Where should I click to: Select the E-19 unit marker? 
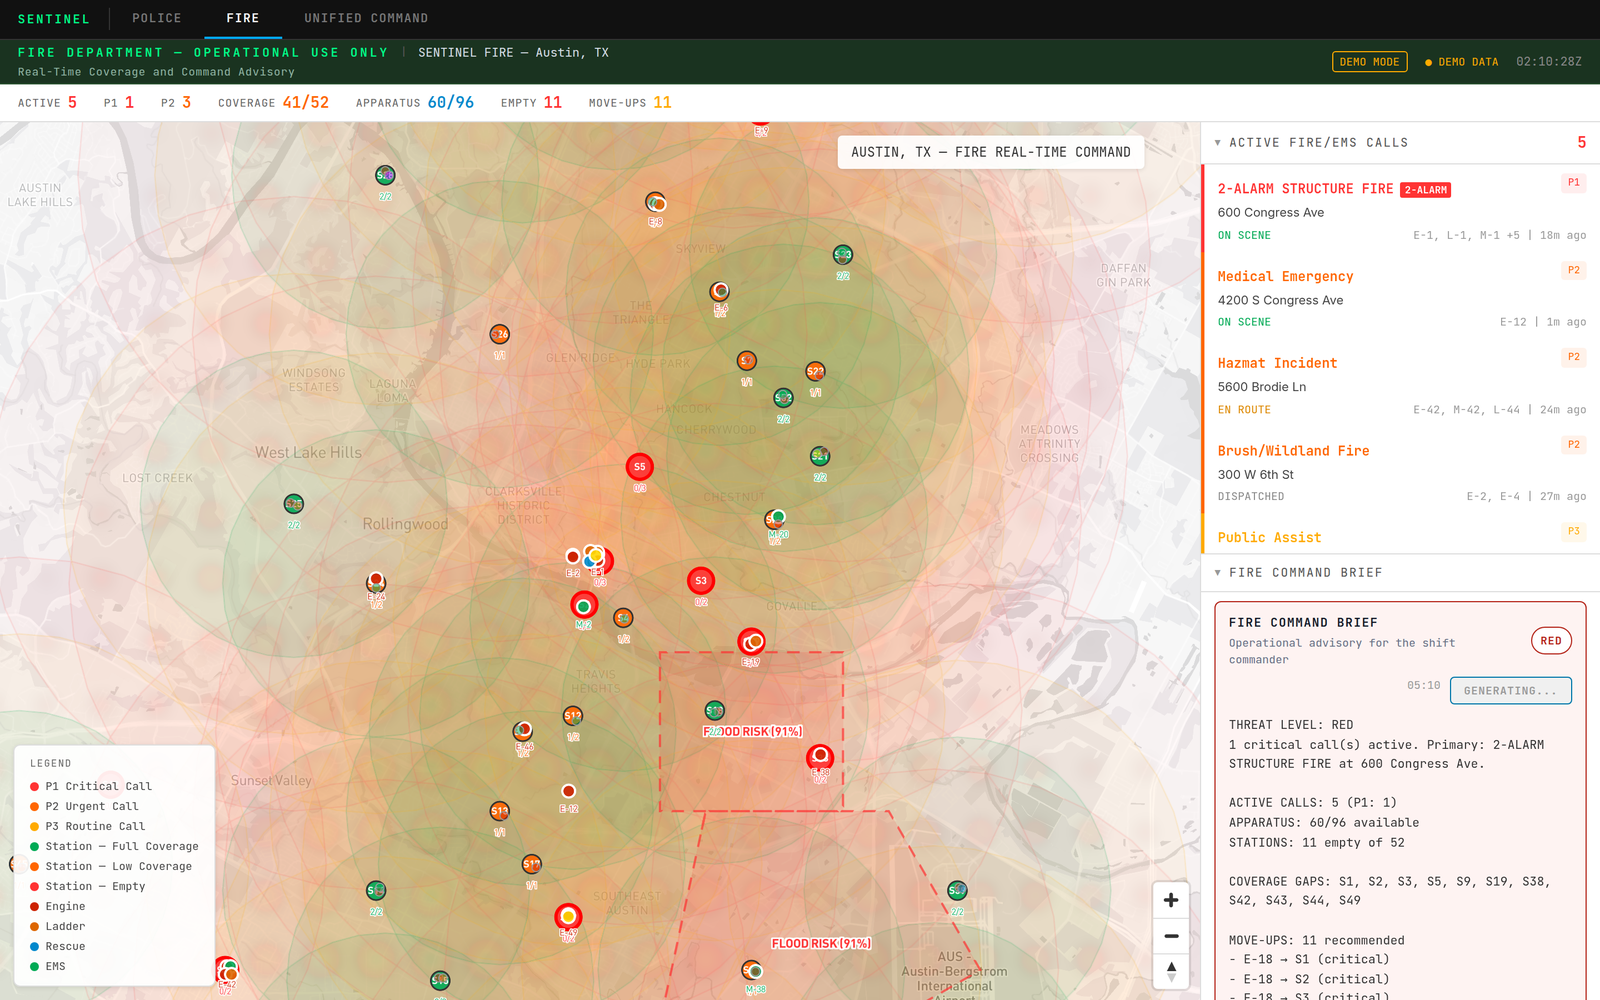pyautogui.click(x=752, y=642)
